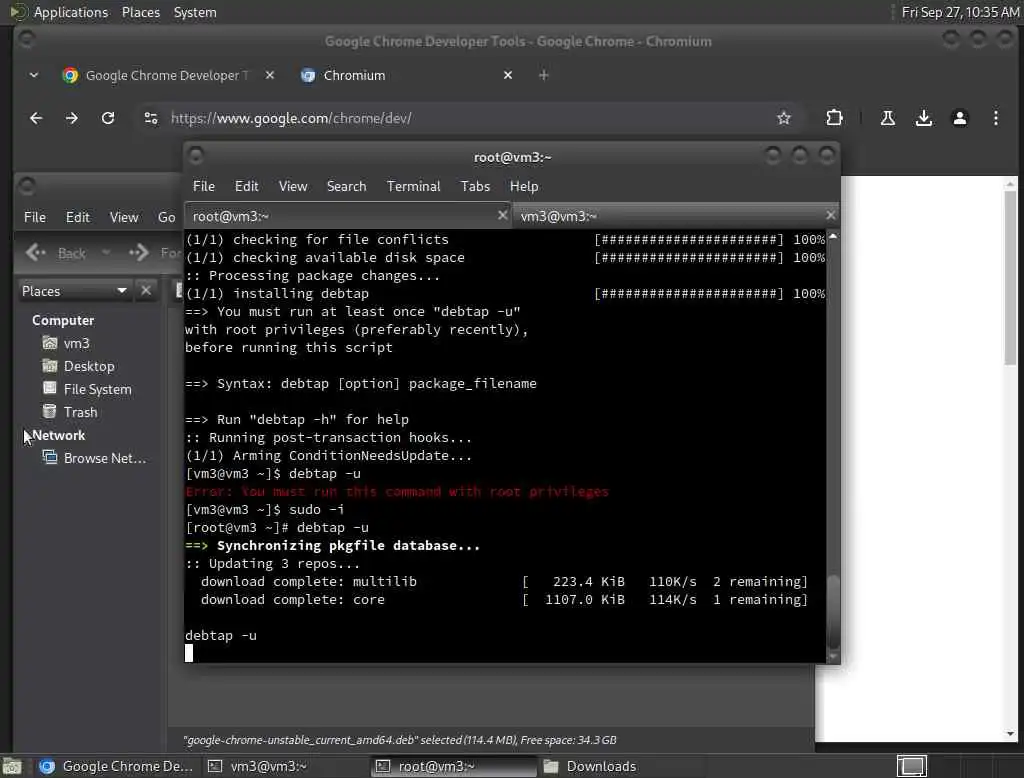Open Places menu in top panel

[140, 12]
